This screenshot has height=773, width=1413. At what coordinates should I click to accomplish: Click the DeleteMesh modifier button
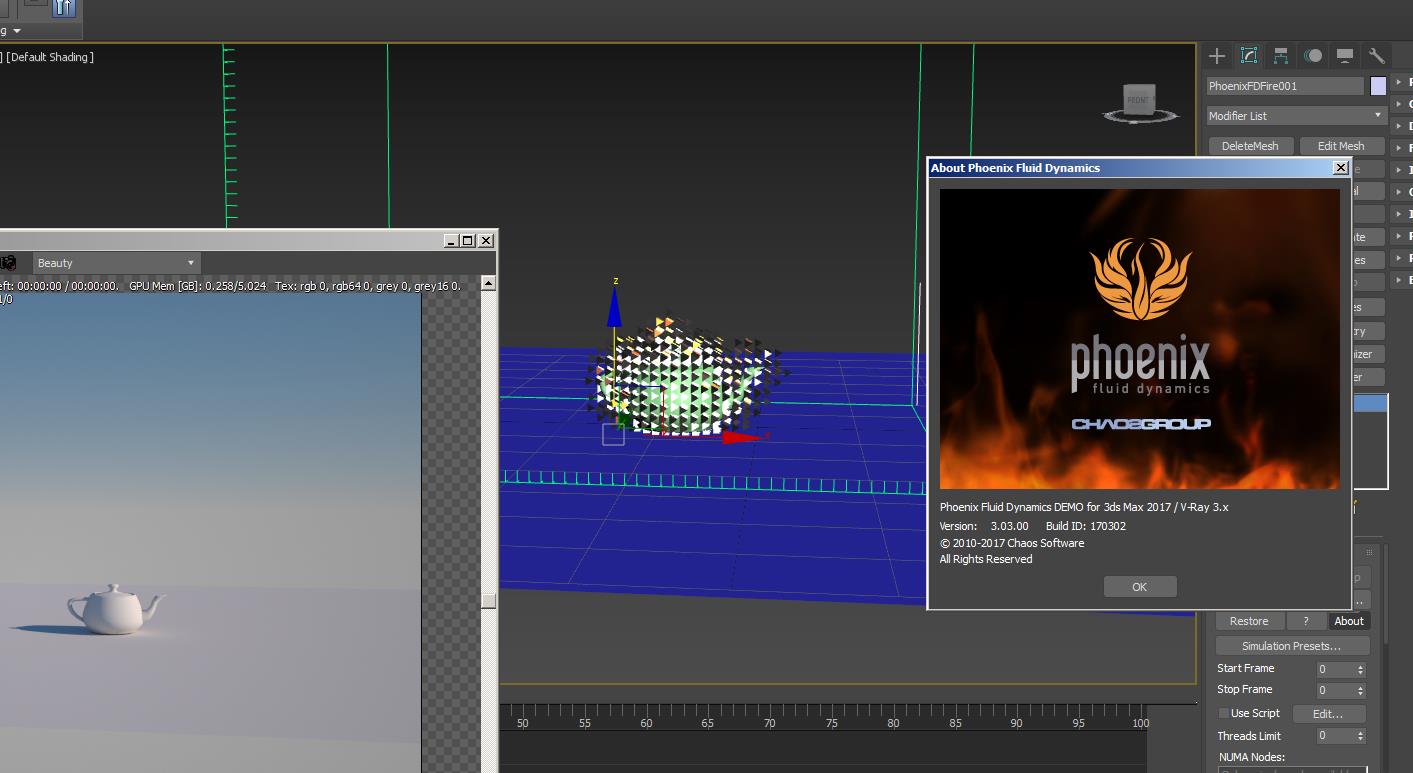[1250, 146]
